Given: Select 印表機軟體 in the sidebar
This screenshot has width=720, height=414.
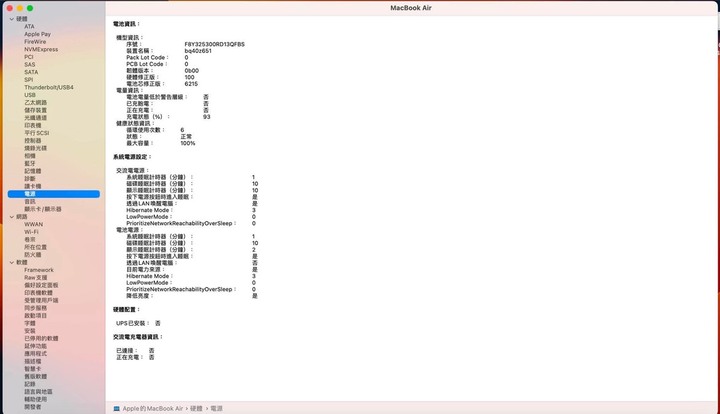Looking at the screenshot, I should pyautogui.click(x=38, y=293).
